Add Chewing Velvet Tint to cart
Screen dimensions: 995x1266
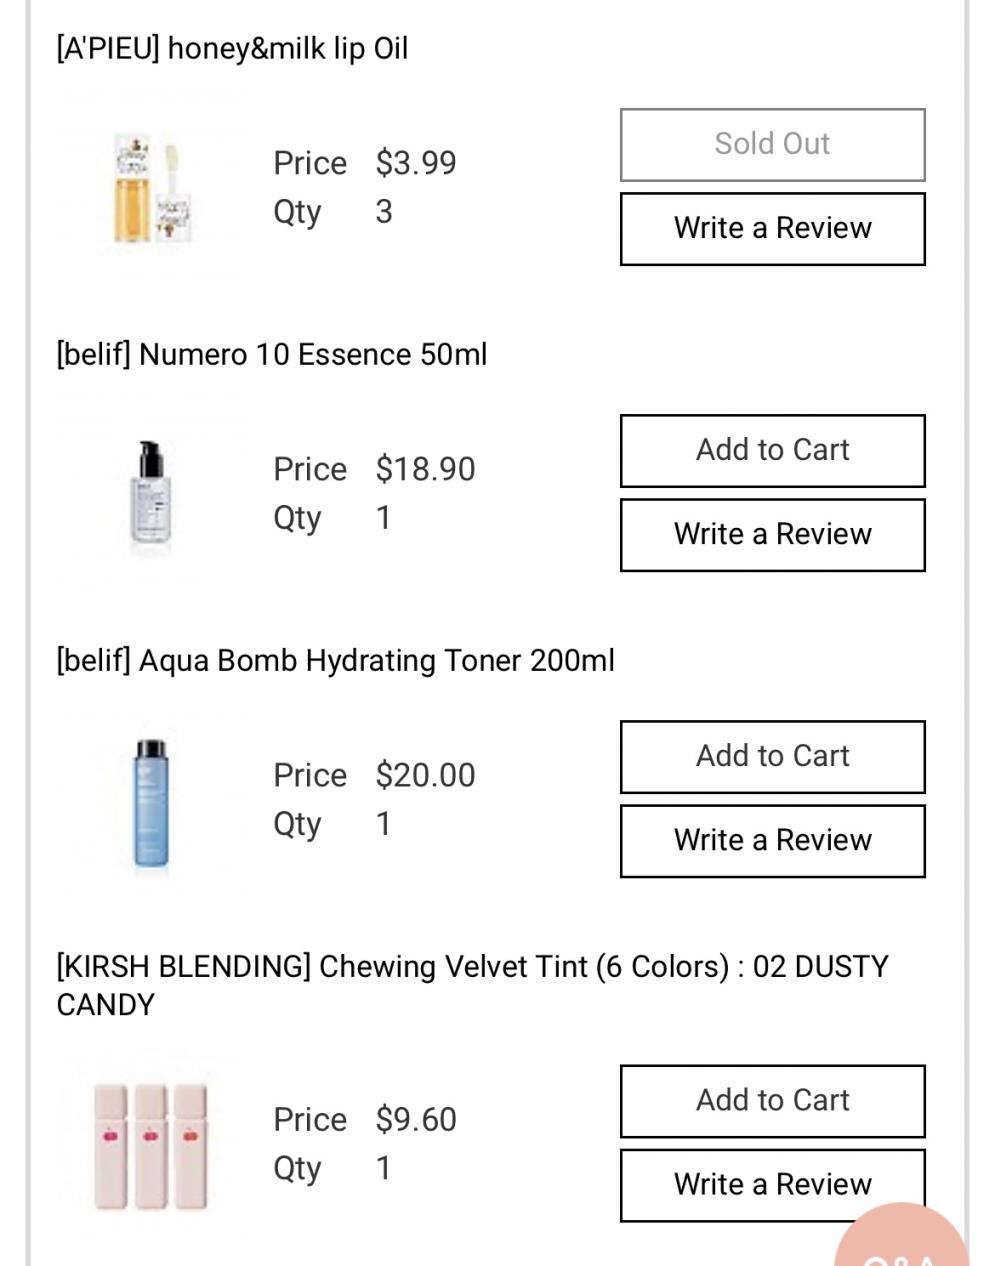pos(772,1101)
